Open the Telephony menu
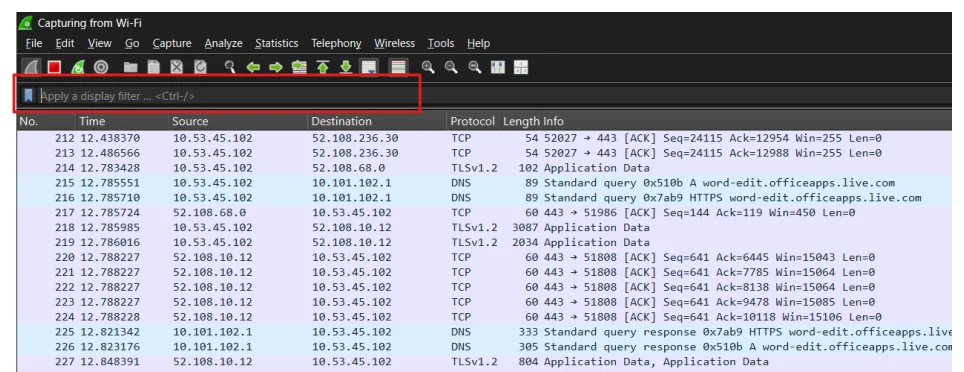 click(336, 43)
